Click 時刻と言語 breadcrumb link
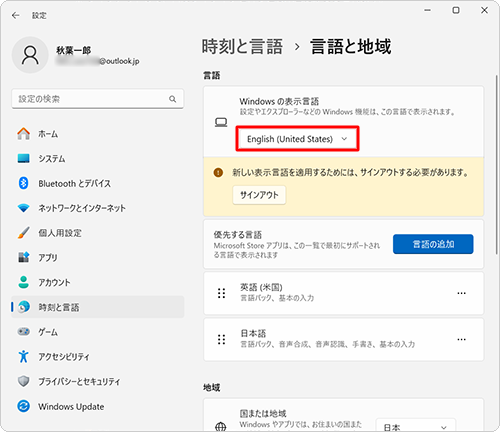 click(x=242, y=46)
